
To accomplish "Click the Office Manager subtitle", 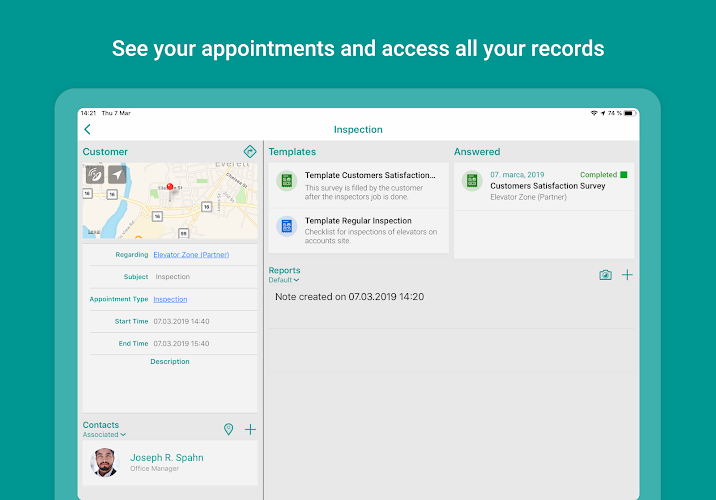I will 154,469.
